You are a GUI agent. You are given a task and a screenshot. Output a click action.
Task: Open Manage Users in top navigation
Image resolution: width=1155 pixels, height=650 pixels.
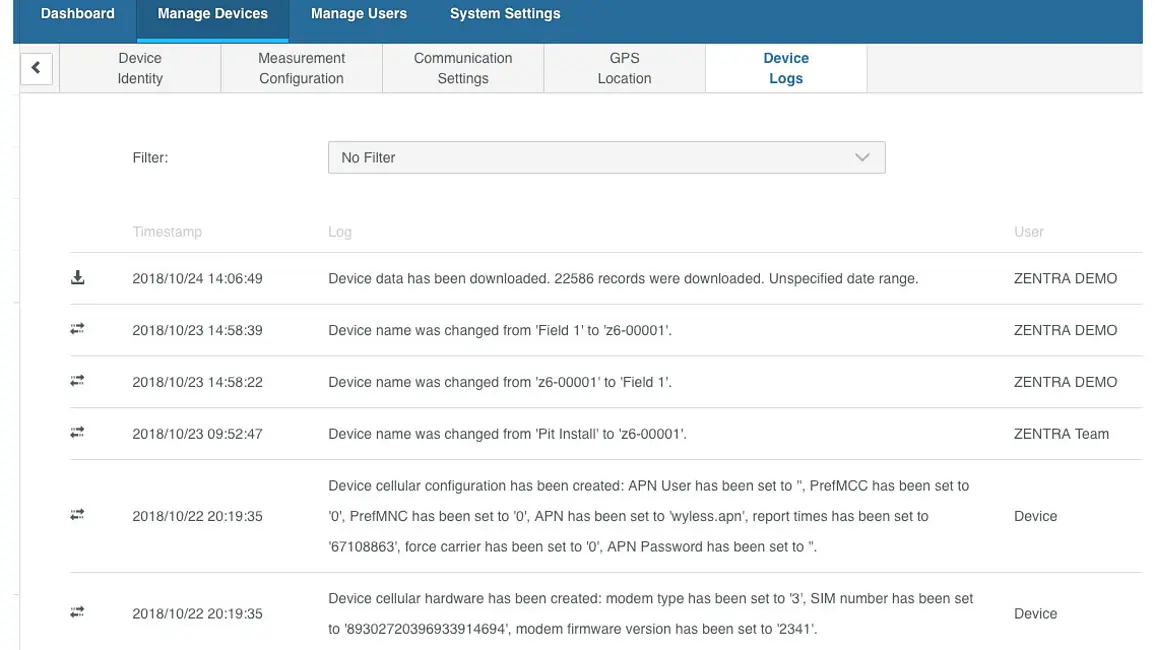359,14
